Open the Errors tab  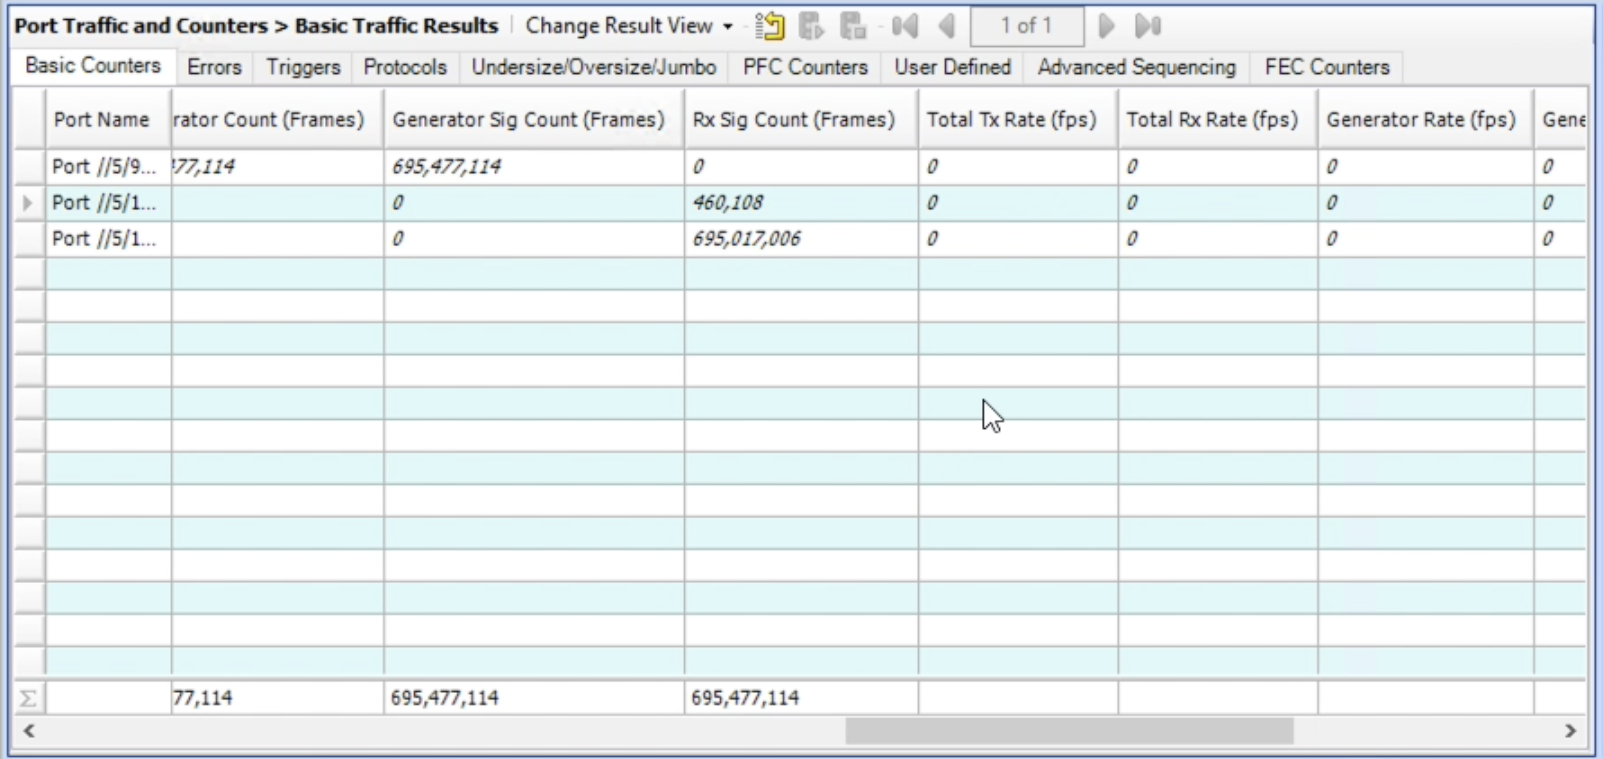point(214,67)
